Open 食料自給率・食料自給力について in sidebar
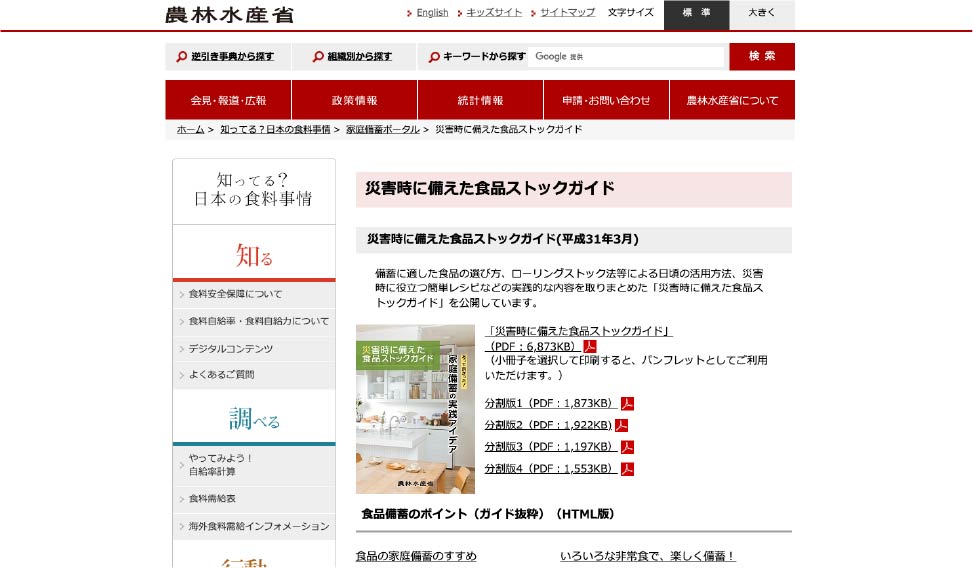The height and width of the screenshot is (568, 973). click(x=254, y=322)
